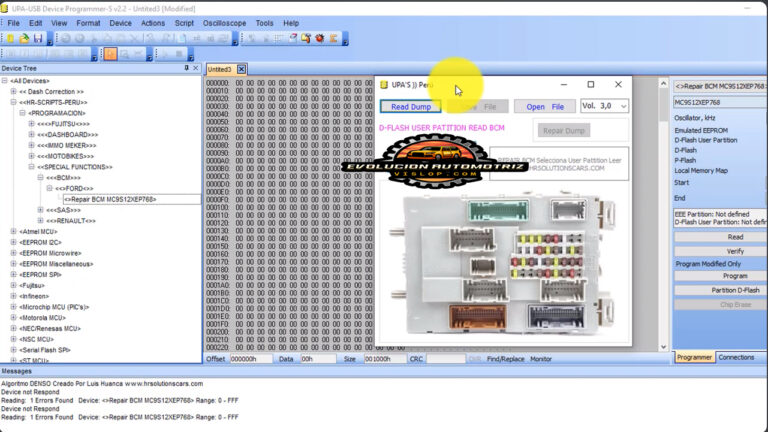The width and height of the screenshot is (768, 432).
Task: Close the Device Tree panel
Action: 196,68
